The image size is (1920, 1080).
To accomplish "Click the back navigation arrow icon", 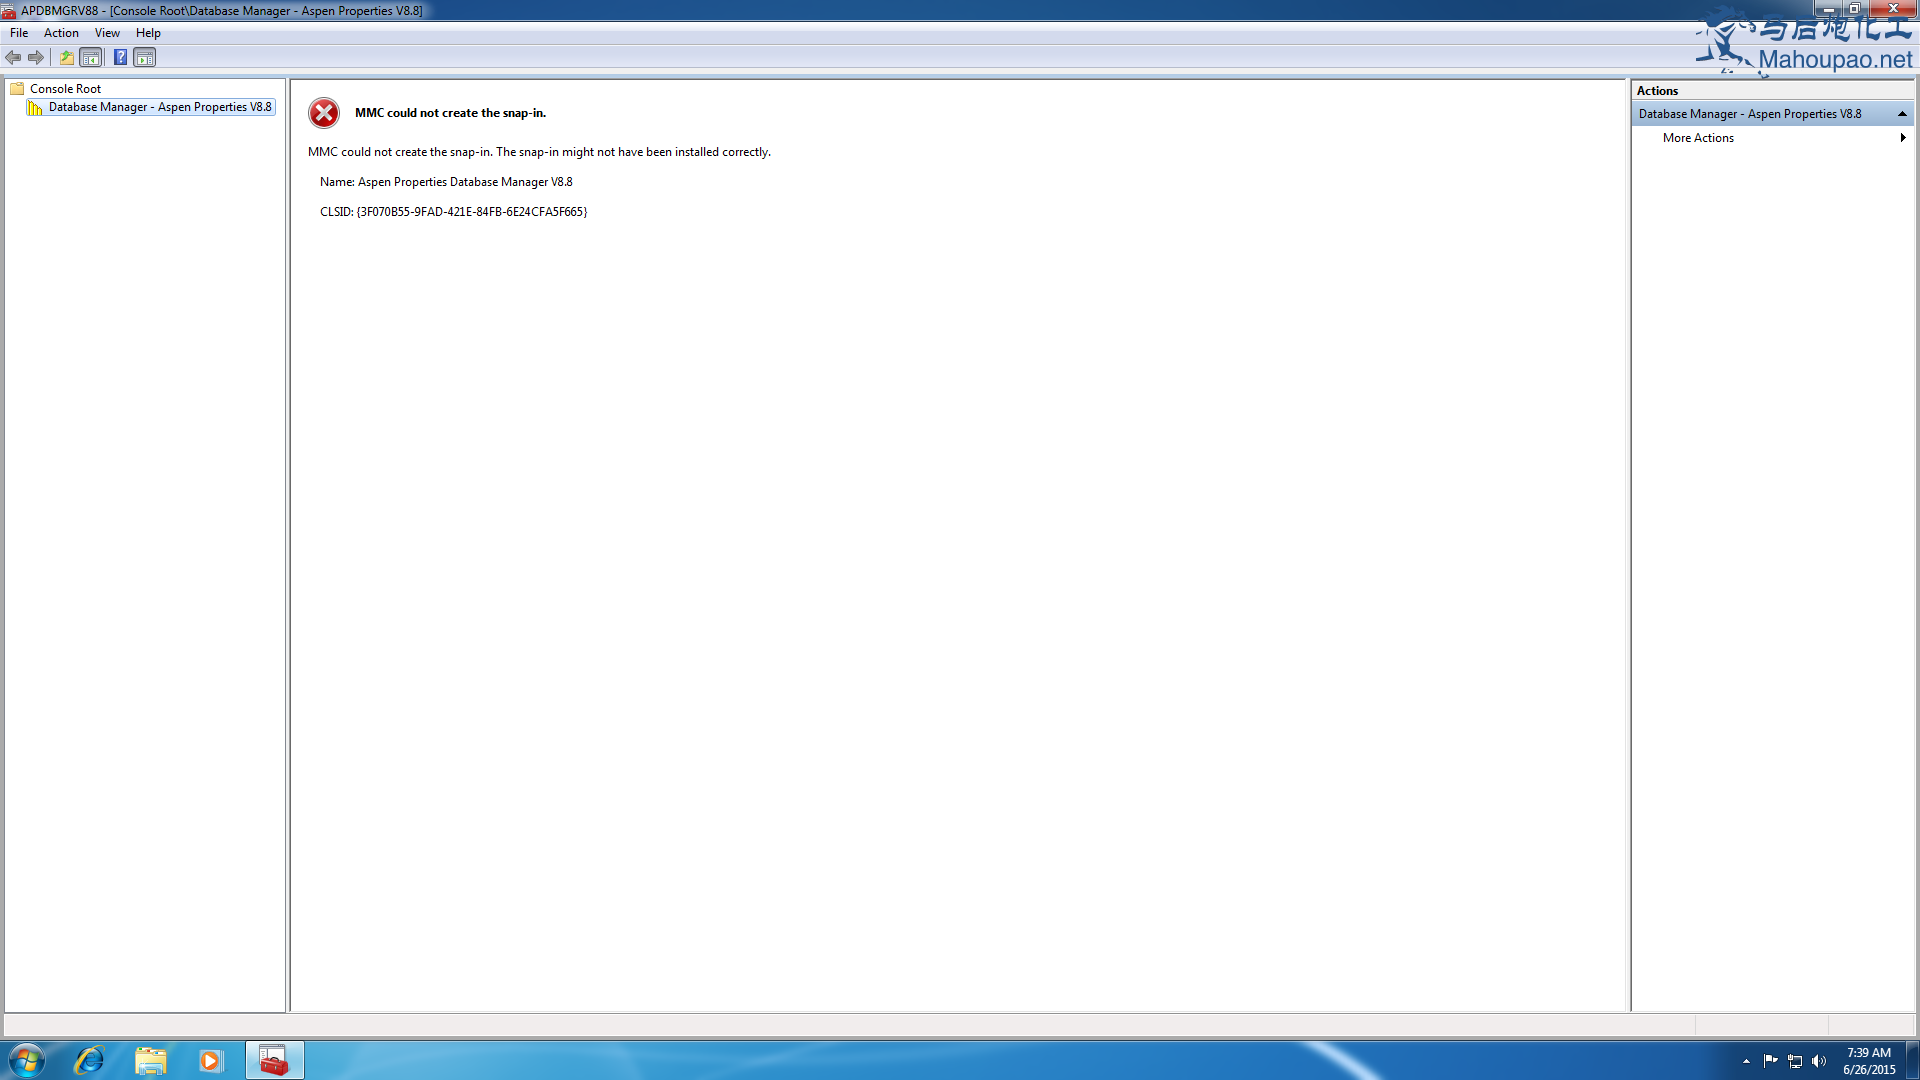I will (x=13, y=57).
